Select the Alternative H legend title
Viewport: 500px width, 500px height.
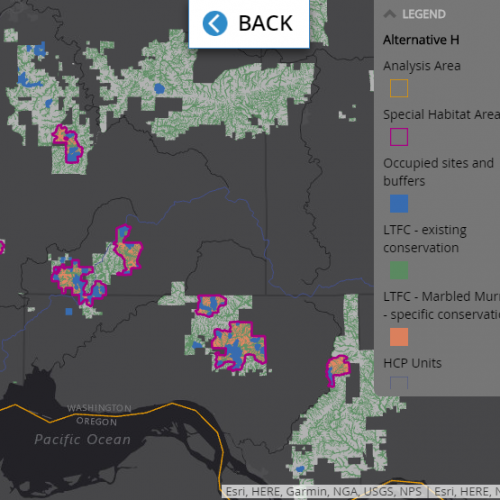click(421, 40)
